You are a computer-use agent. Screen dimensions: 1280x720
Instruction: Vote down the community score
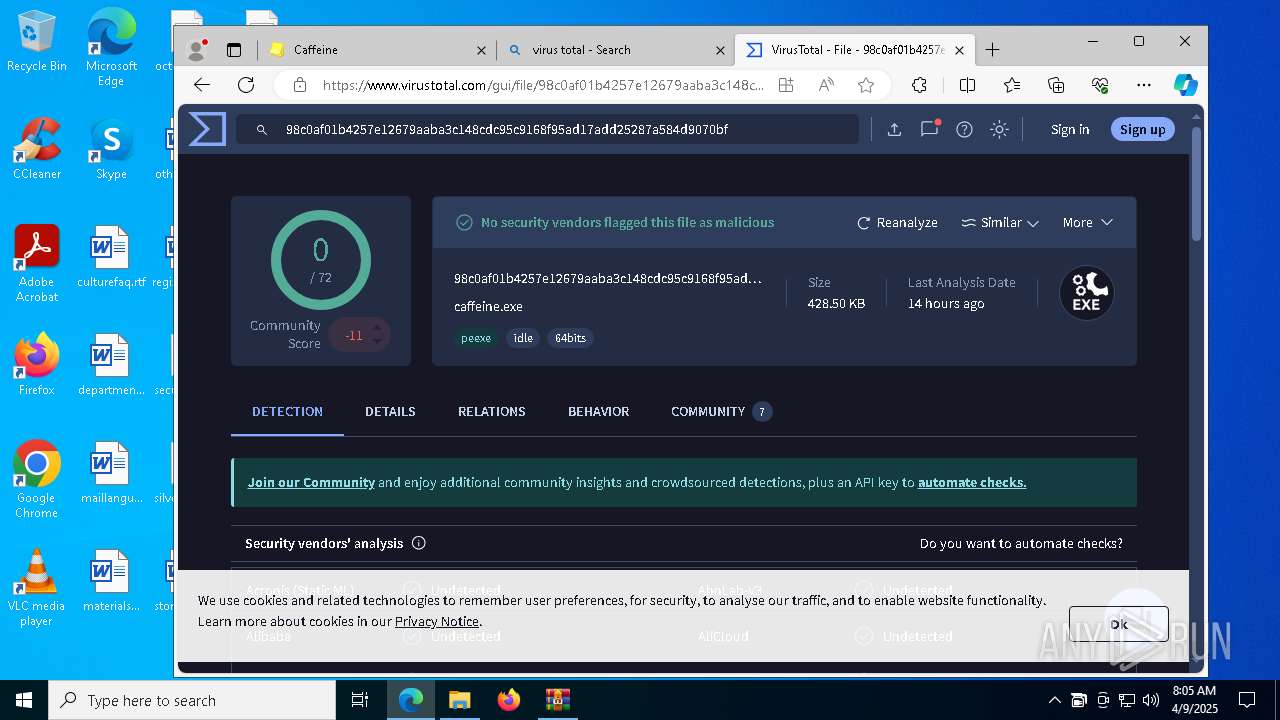coord(377,342)
